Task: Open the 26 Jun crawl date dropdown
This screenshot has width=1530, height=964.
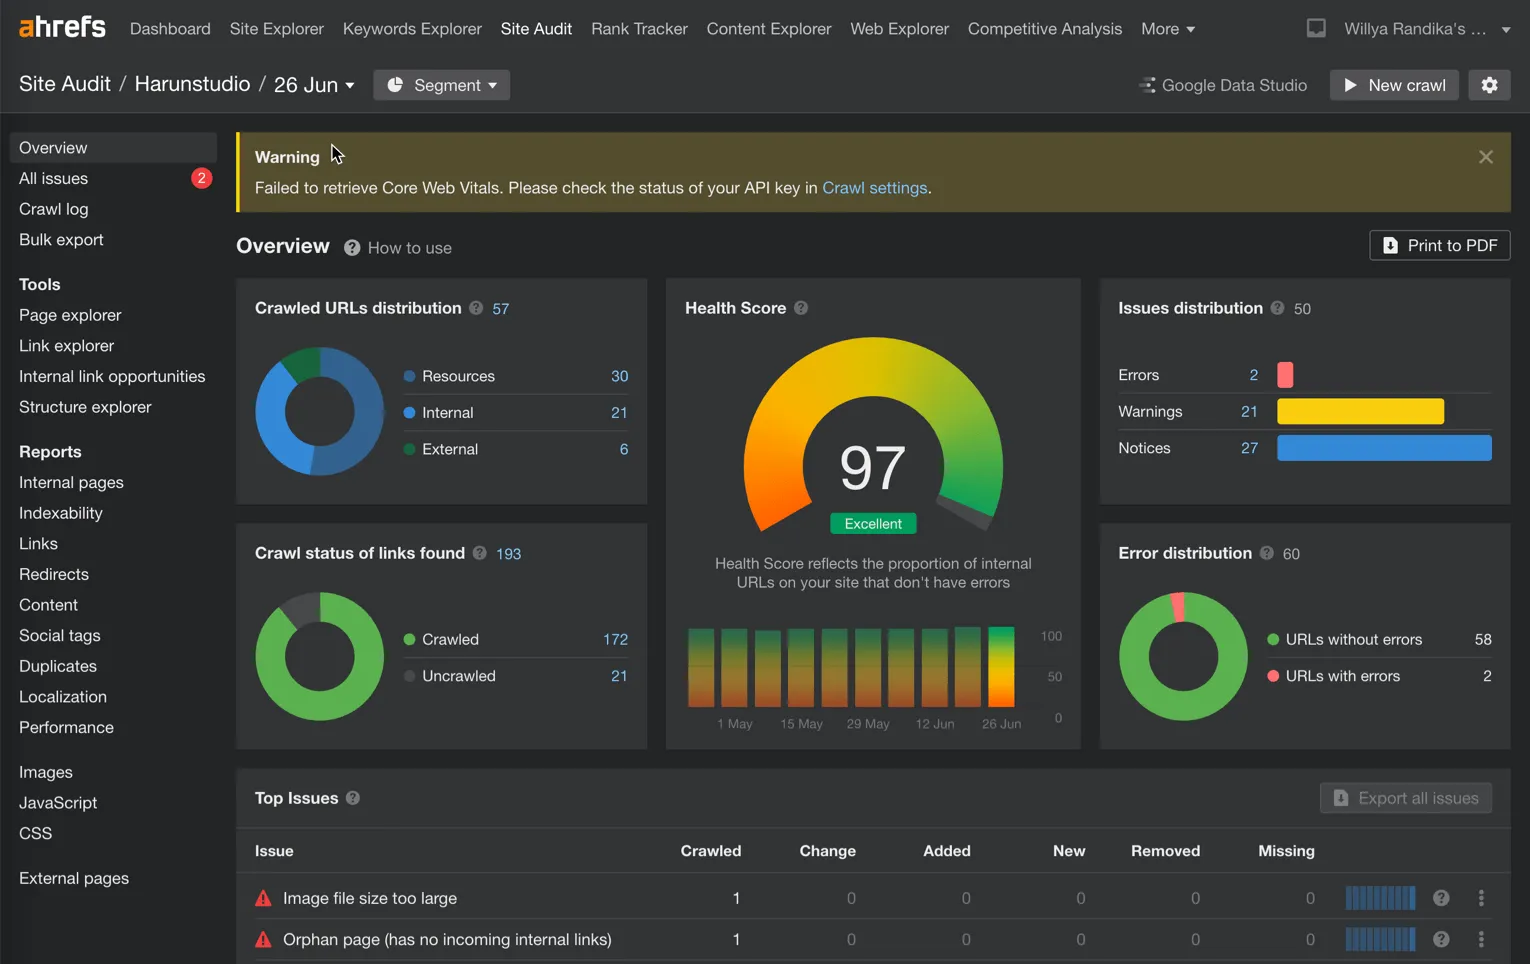Action: click(314, 85)
